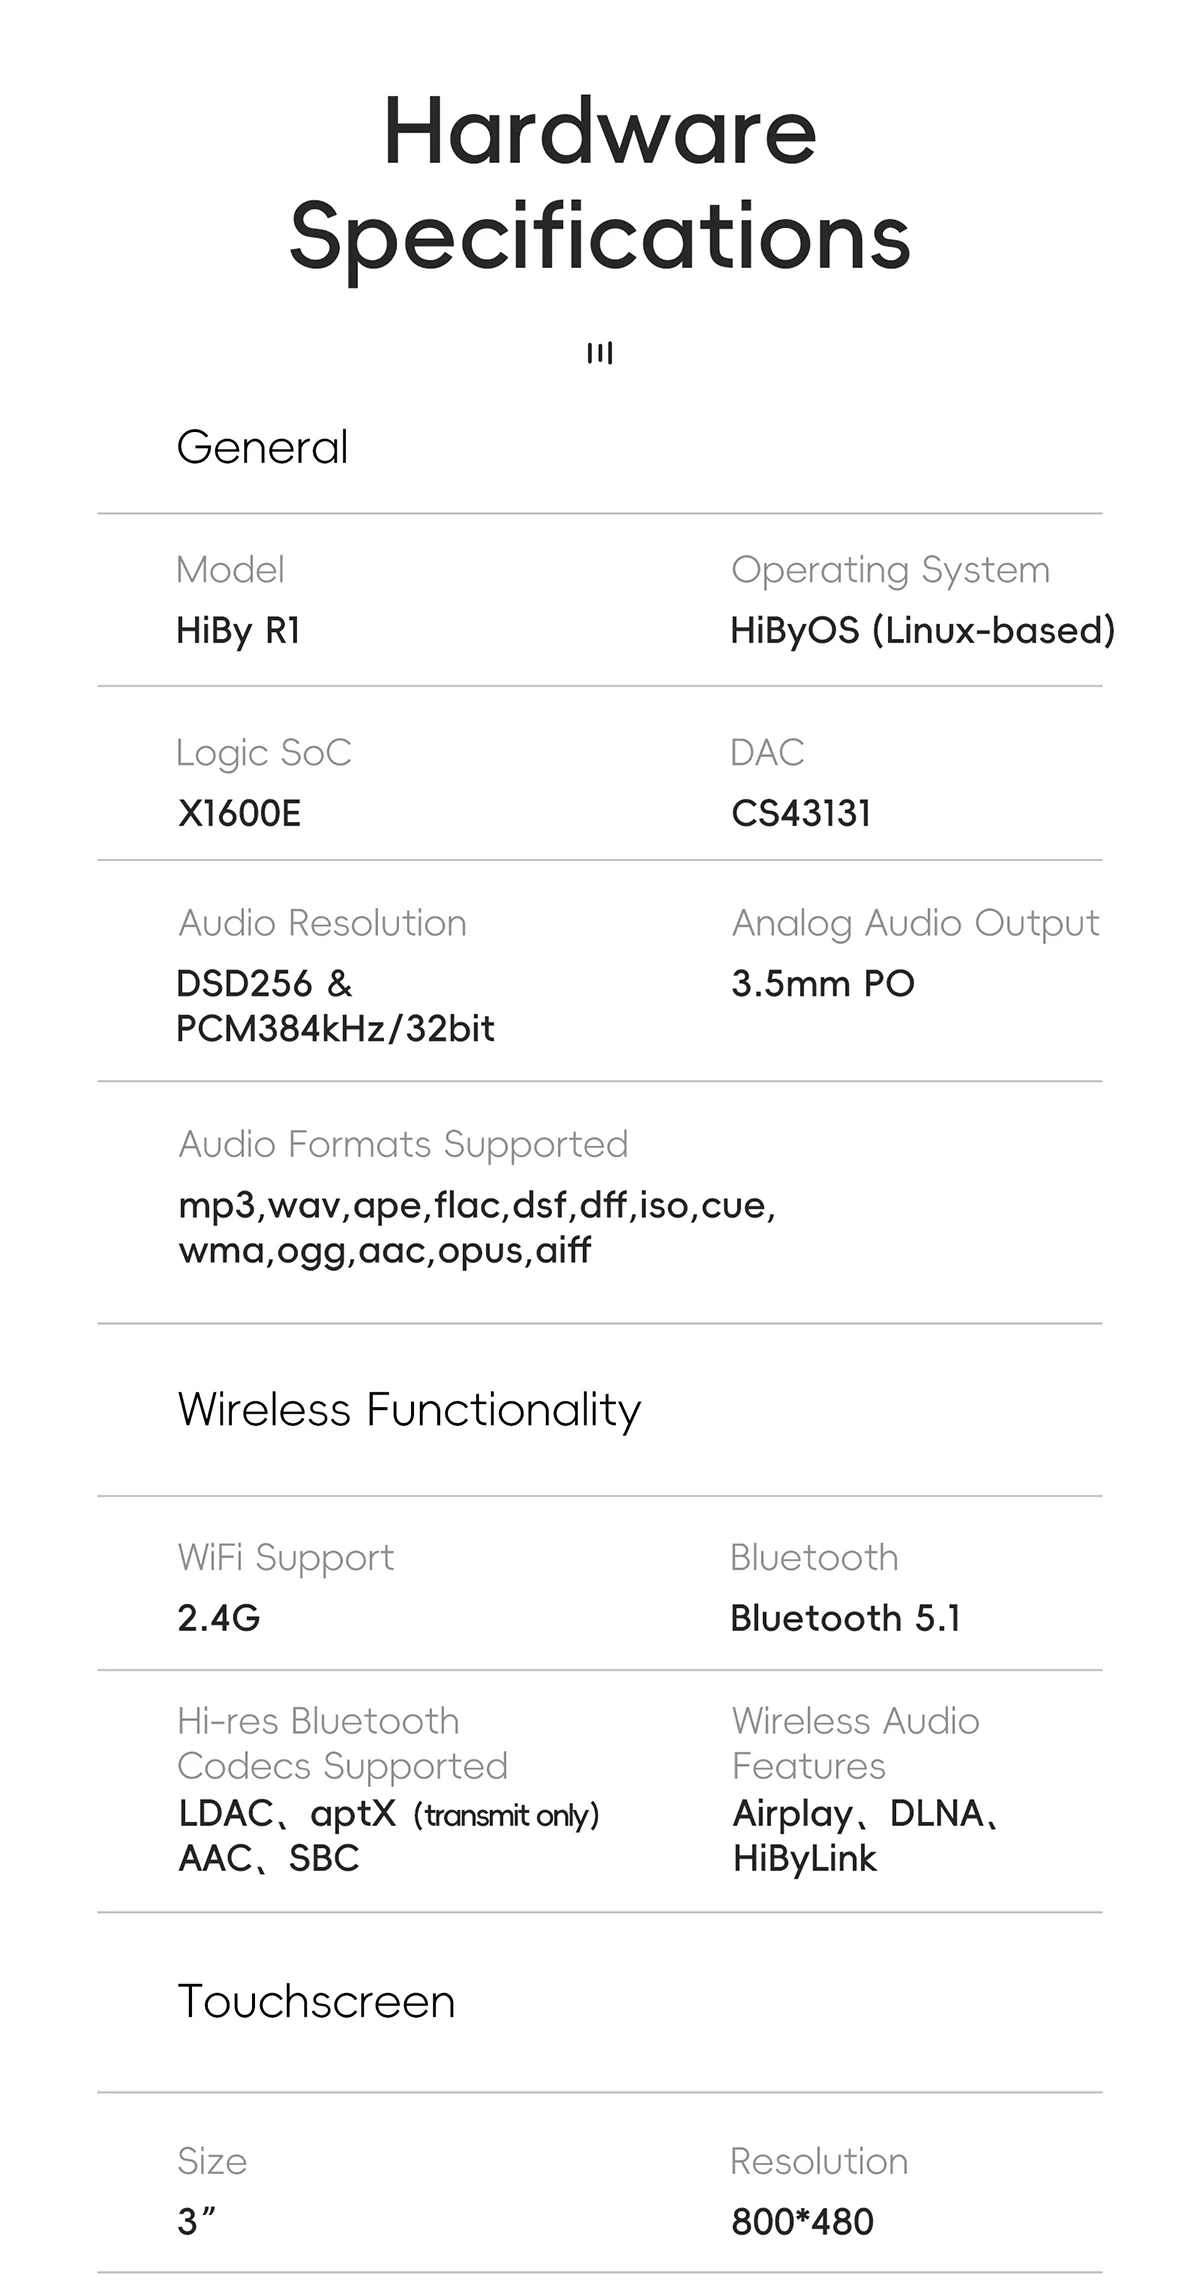Image resolution: width=1200 pixels, height=2293 pixels.
Task: Click the Wireless Functionality section header
Action: pyautogui.click(x=409, y=1410)
